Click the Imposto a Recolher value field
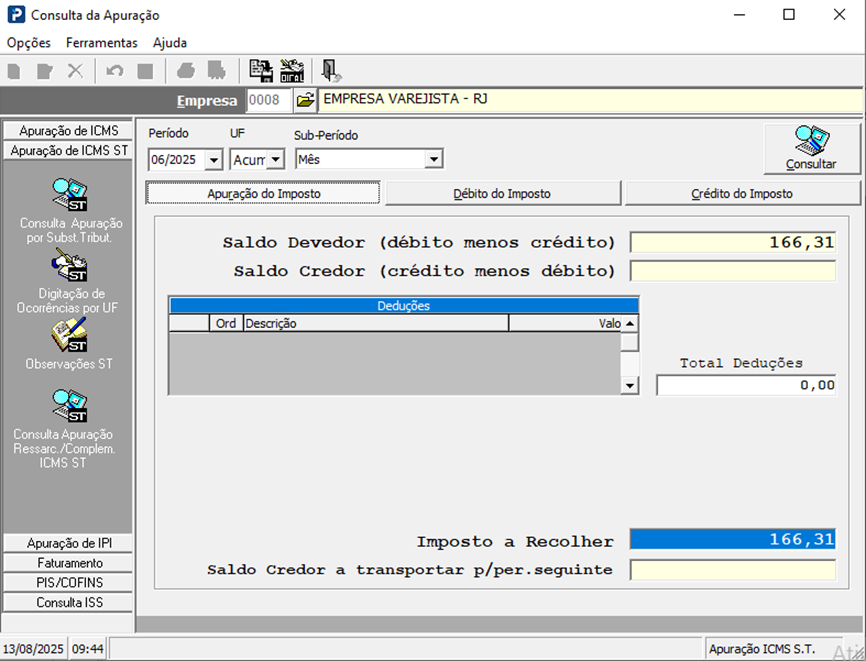This screenshot has height=661, width=866. pos(732,540)
